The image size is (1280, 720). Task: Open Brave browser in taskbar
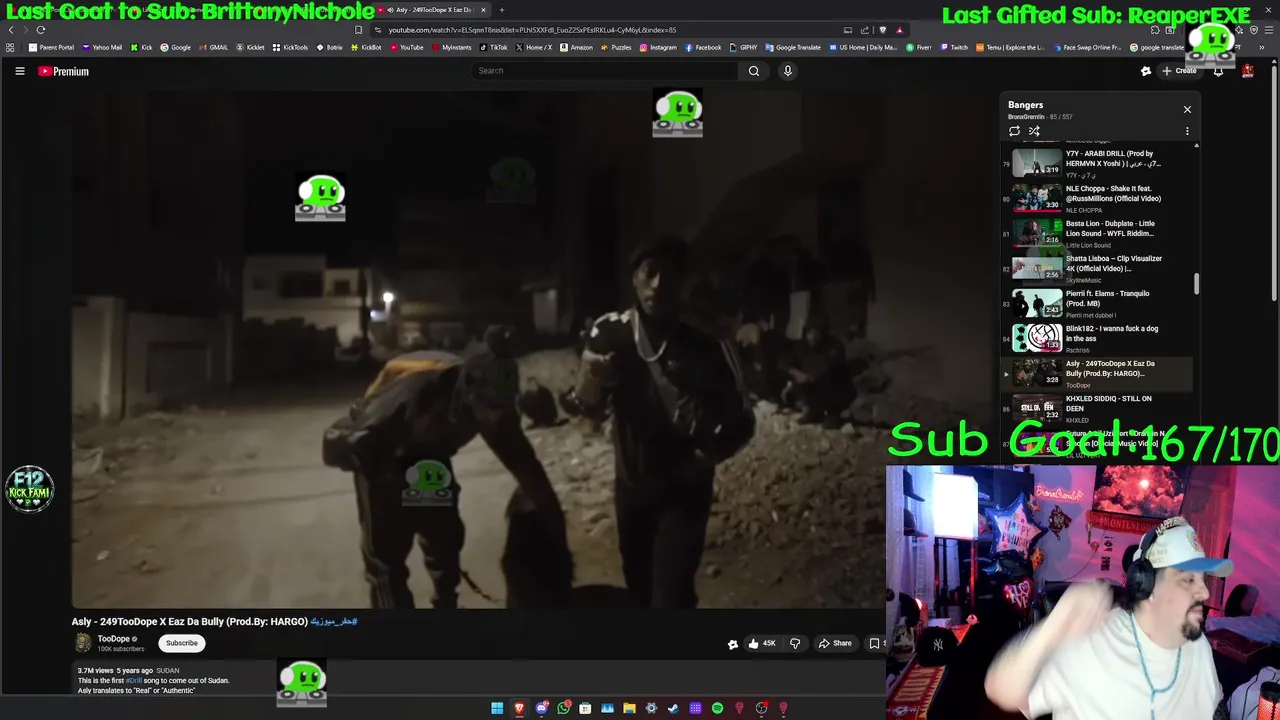pos(519,708)
